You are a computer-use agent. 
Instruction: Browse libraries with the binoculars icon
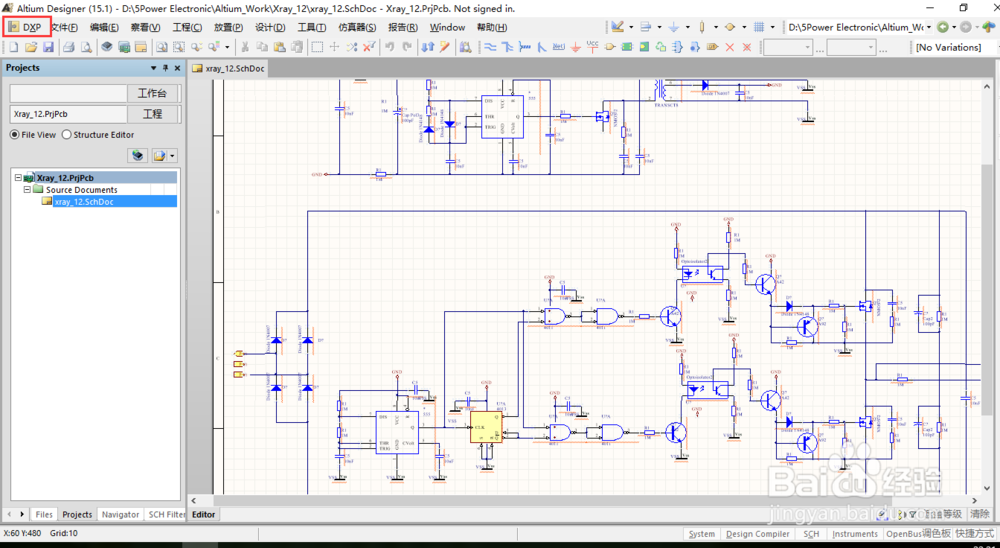[466, 47]
